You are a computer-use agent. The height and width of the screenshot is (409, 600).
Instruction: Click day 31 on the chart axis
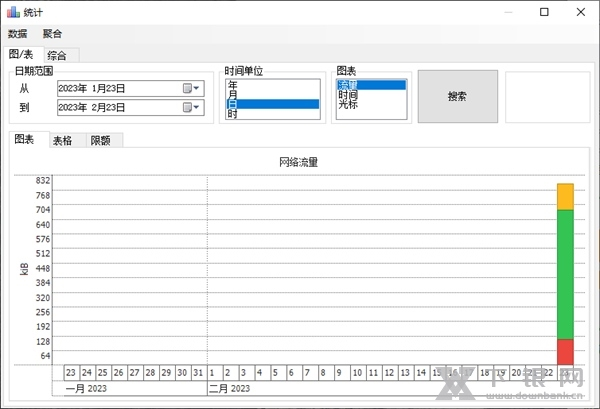tap(199, 373)
